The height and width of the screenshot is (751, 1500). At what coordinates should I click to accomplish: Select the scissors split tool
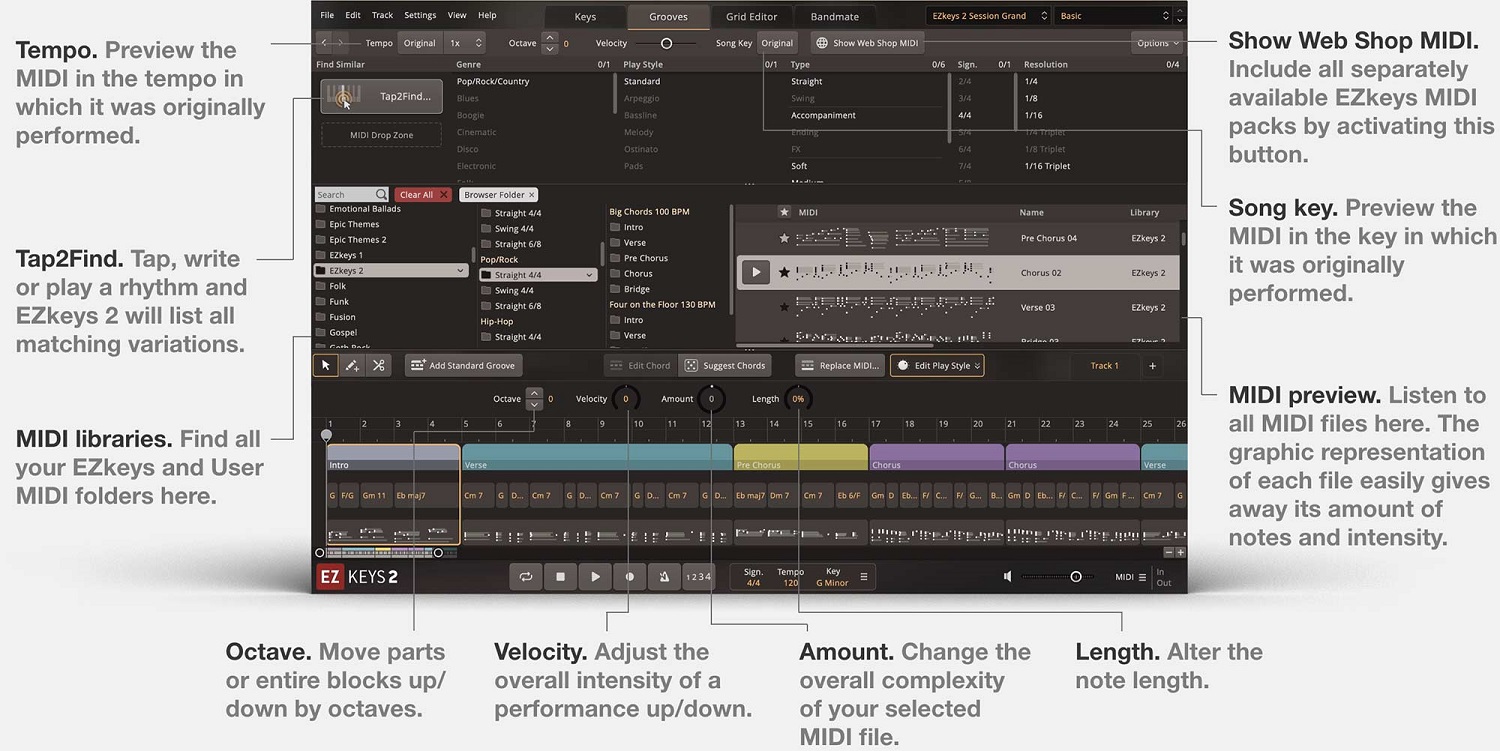378,366
